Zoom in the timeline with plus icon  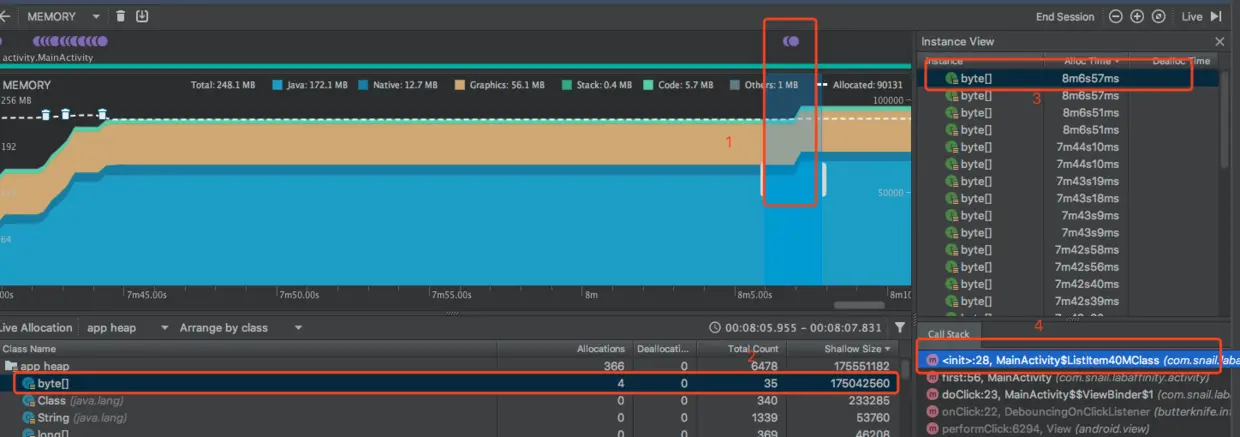point(1137,16)
